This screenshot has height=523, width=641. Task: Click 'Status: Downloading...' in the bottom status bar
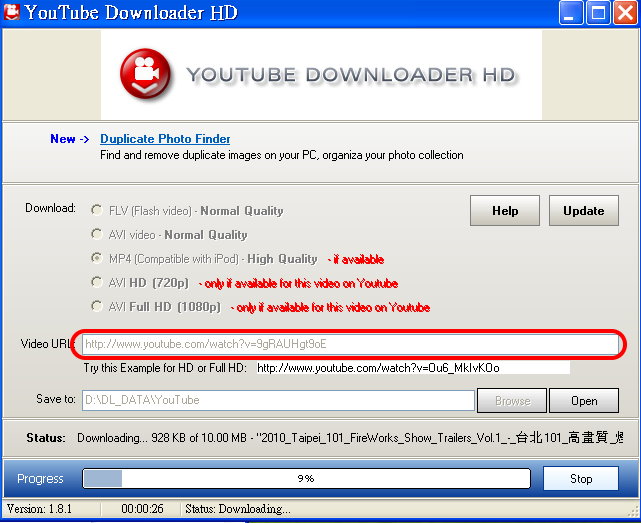[x=238, y=509]
